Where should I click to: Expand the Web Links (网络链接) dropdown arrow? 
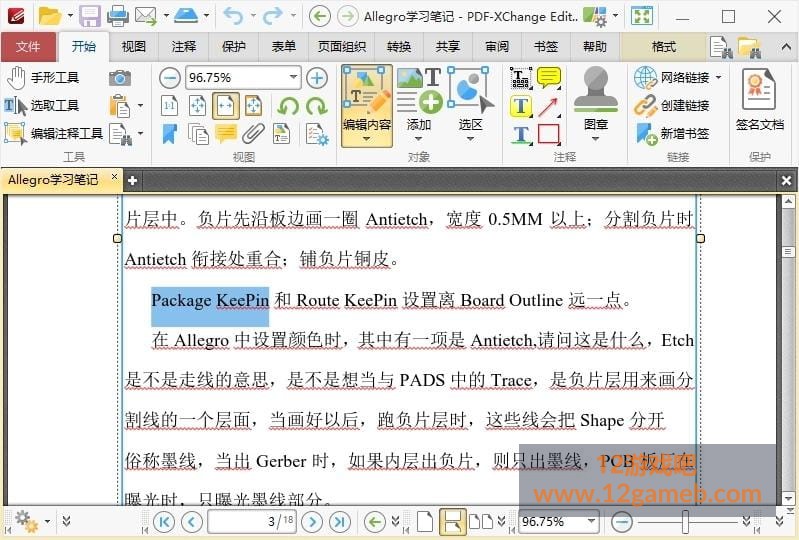click(x=718, y=77)
